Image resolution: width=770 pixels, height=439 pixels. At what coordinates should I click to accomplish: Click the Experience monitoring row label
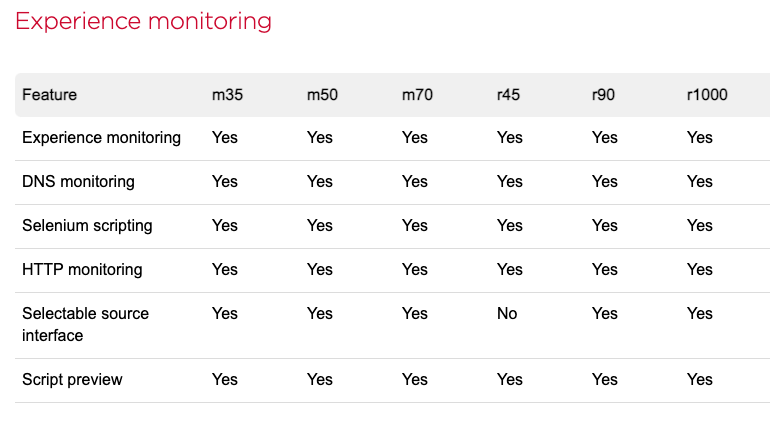point(101,137)
